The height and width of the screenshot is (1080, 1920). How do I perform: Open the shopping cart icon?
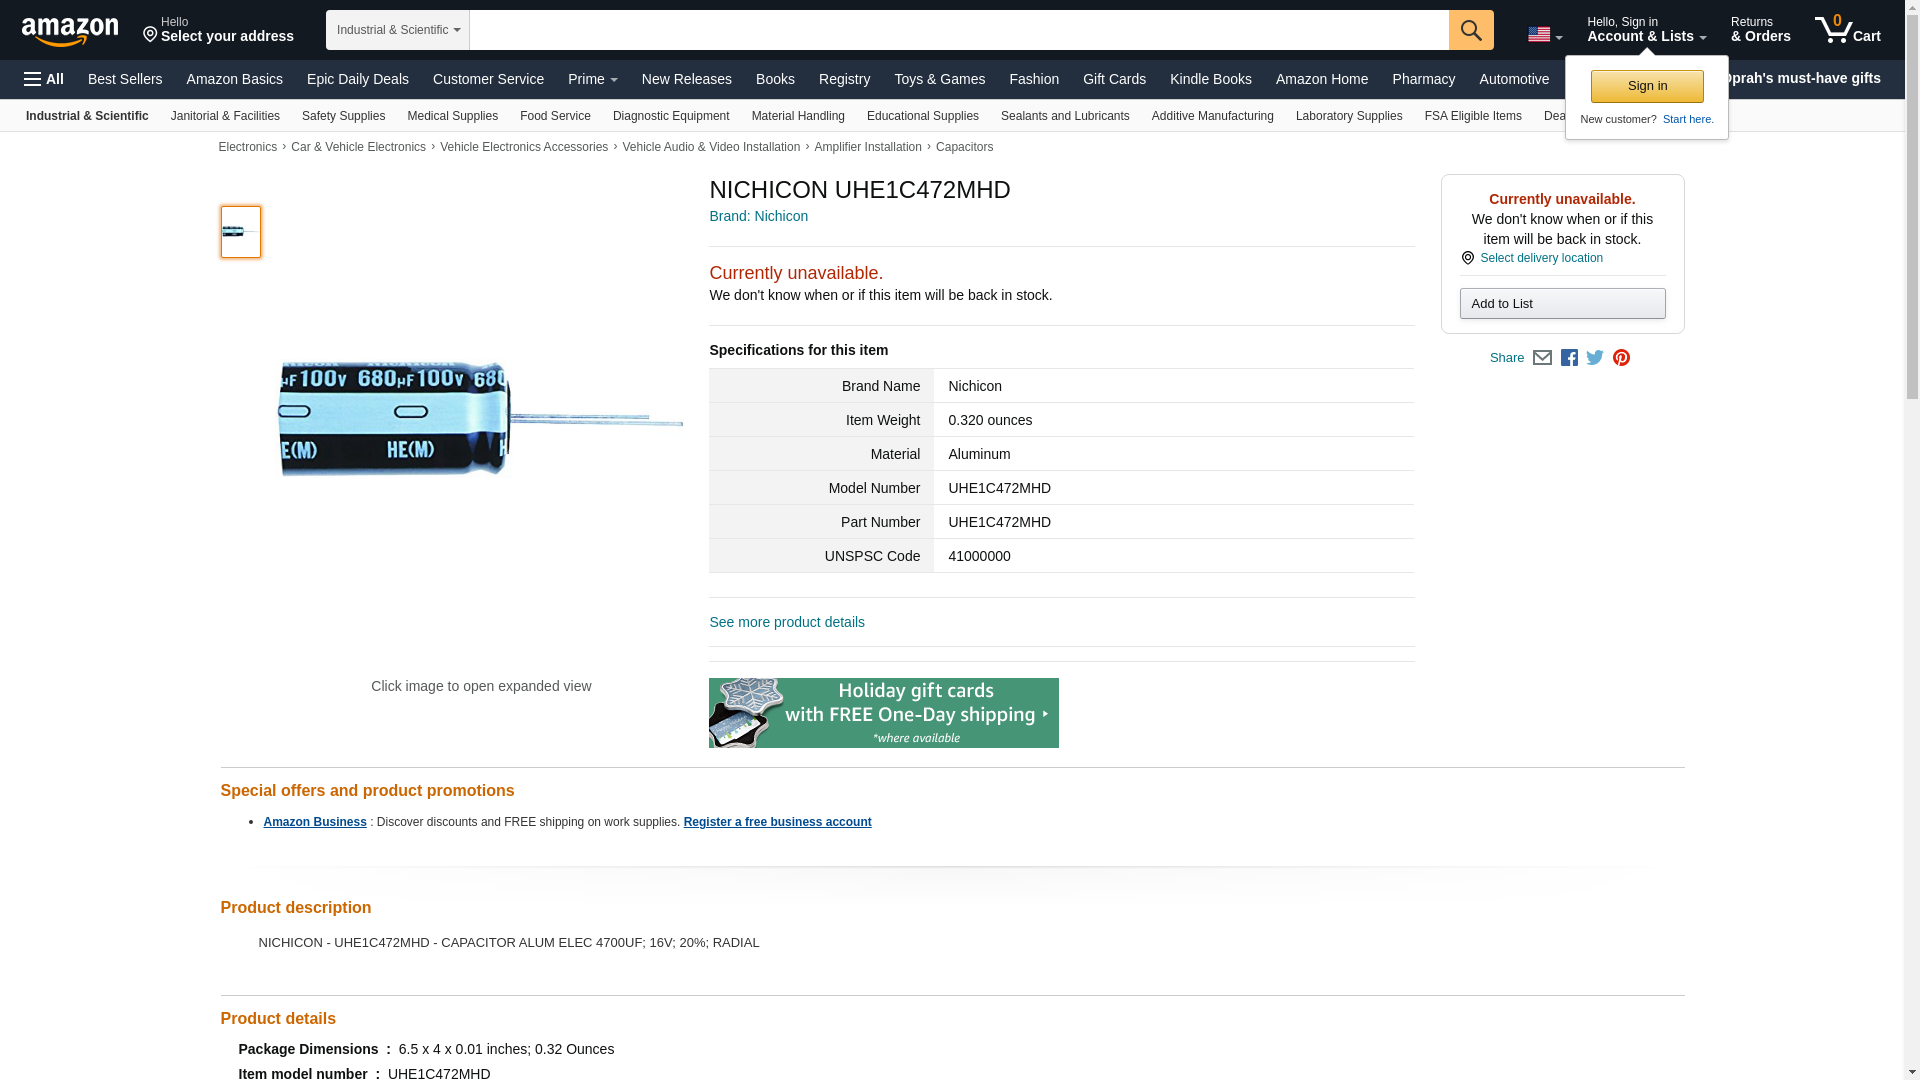point(1847,30)
